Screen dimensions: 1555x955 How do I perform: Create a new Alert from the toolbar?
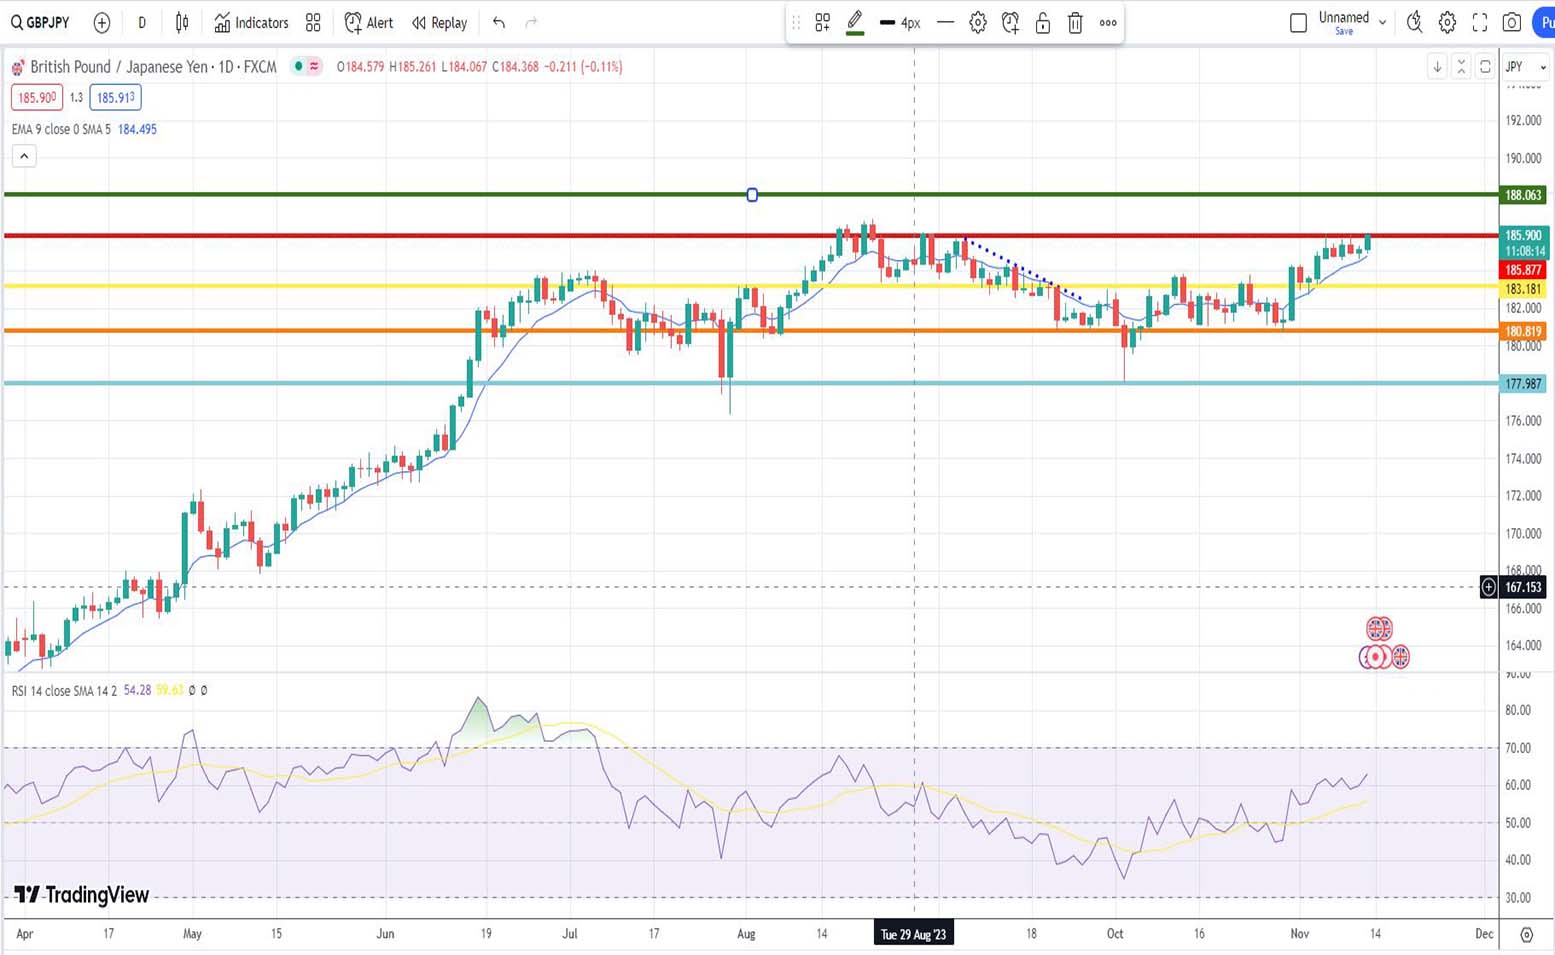point(369,23)
